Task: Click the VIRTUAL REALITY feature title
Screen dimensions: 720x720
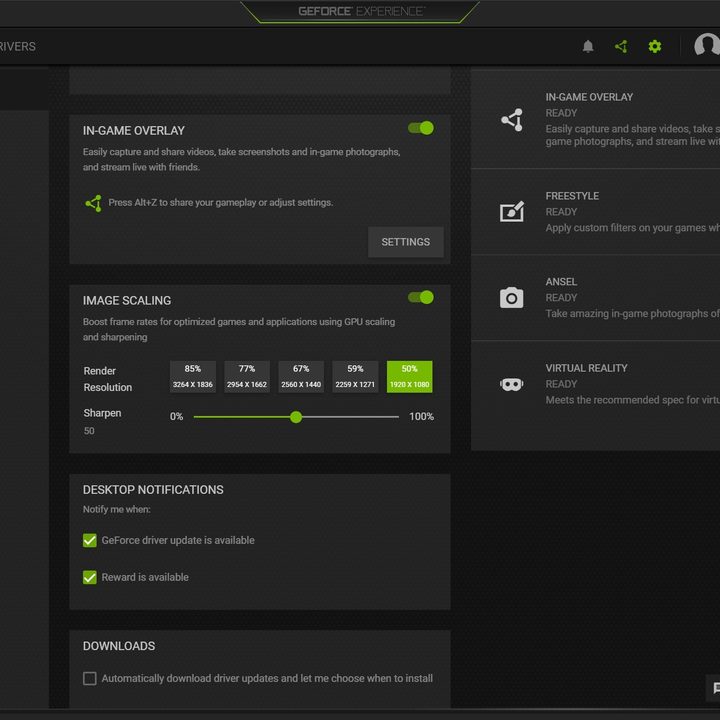Action: click(x=586, y=368)
